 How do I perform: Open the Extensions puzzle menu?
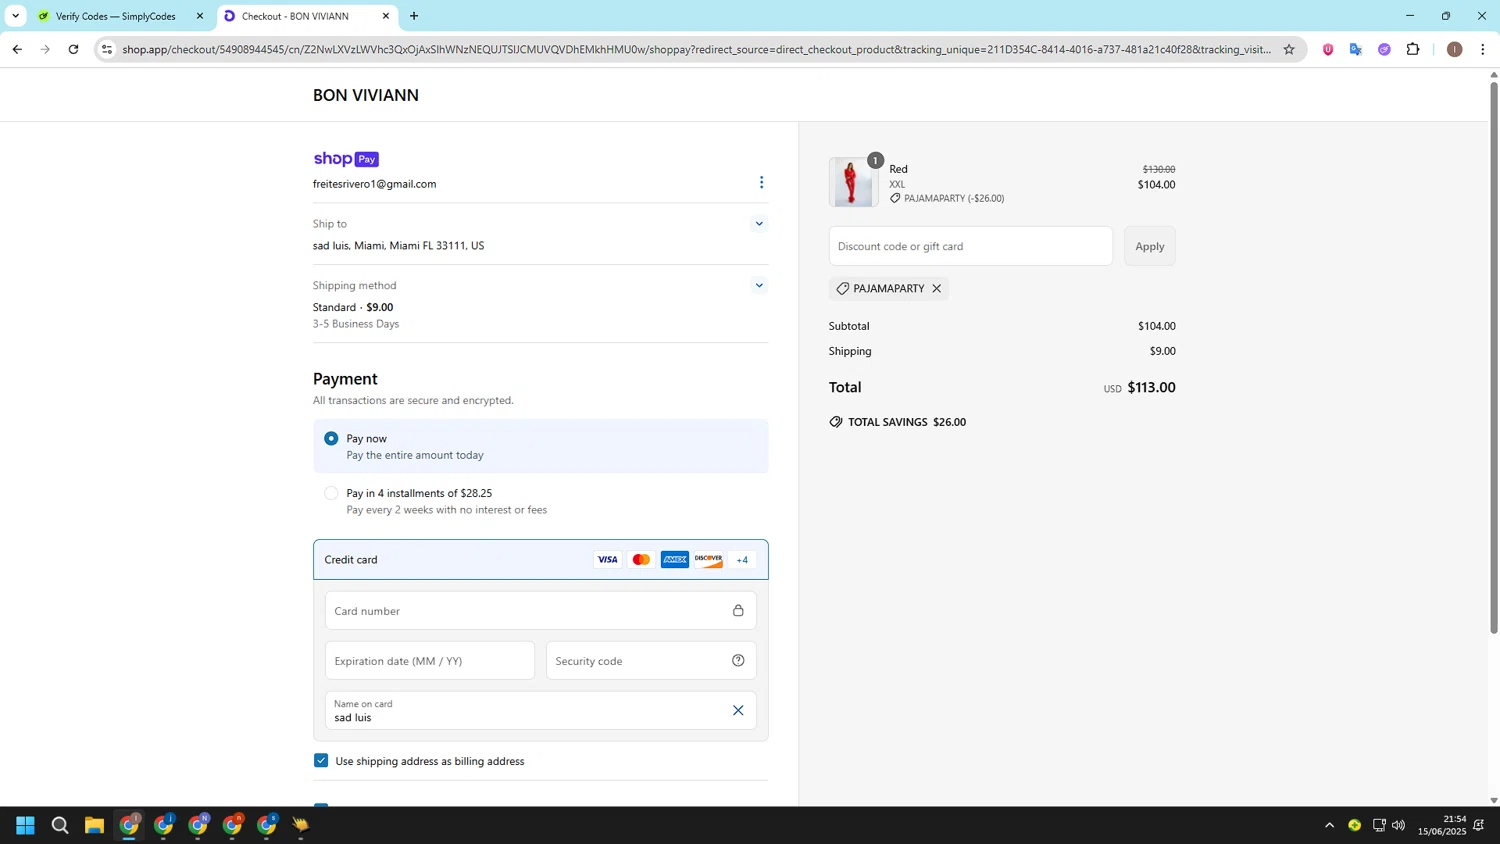tap(1413, 49)
